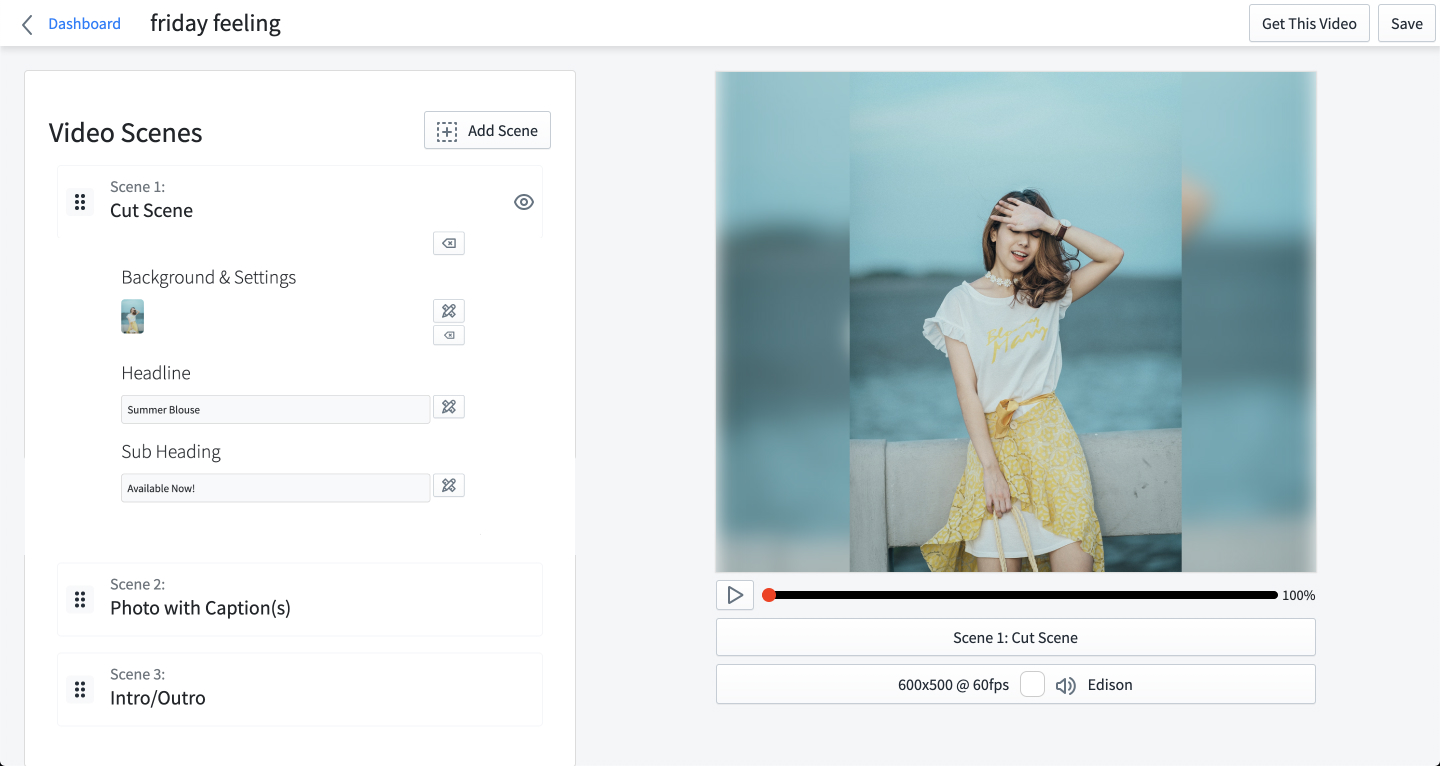Add a new scene
This screenshot has height=766, width=1440.
point(487,131)
